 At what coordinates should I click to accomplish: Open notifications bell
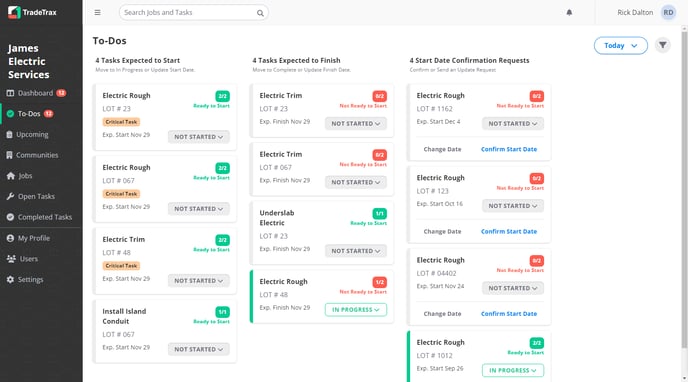(569, 12)
